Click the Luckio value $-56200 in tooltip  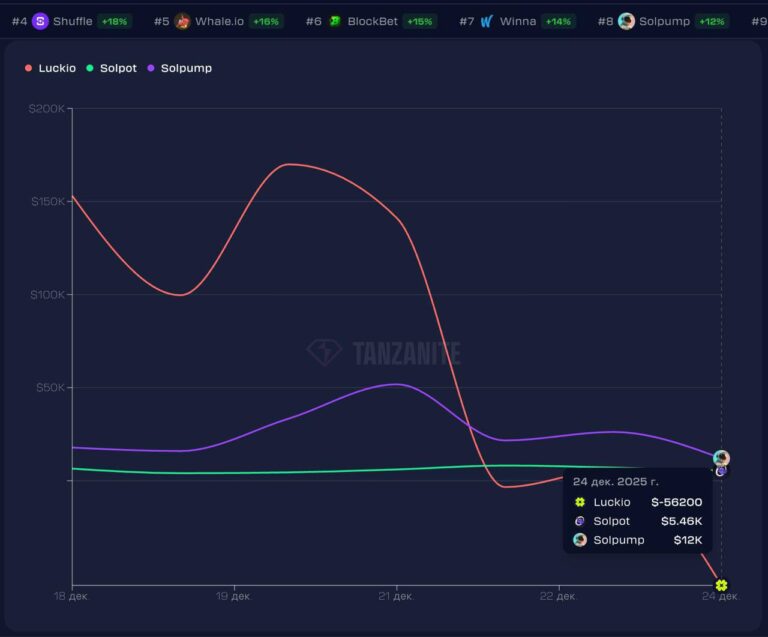coord(676,502)
